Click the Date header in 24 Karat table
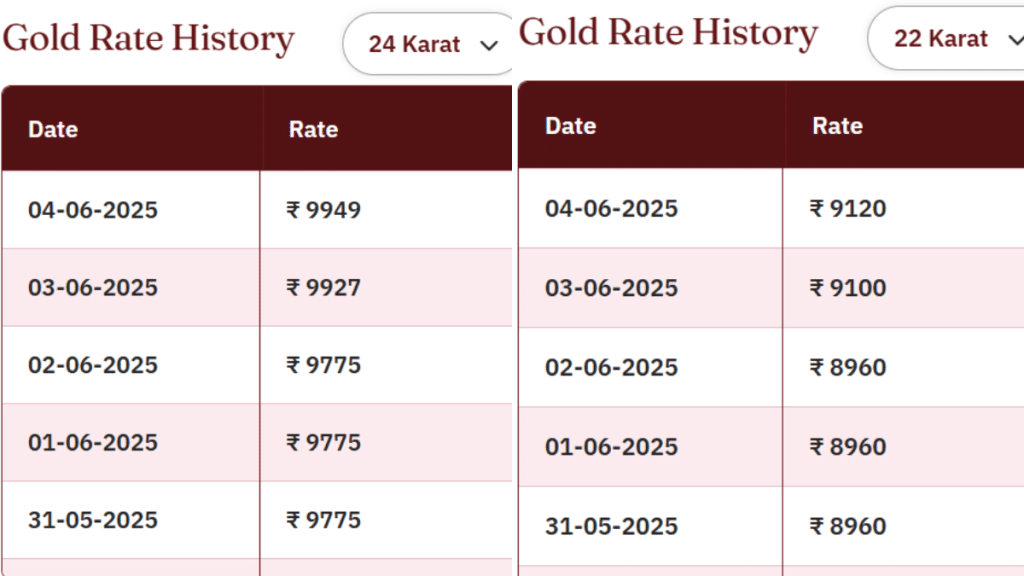Viewport: 1024px width, 576px height. point(53,129)
